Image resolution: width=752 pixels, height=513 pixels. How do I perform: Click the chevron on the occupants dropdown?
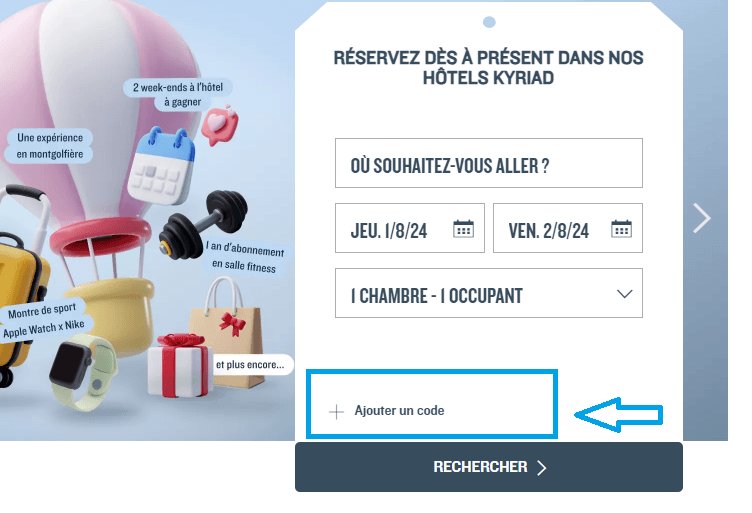pos(624,294)
